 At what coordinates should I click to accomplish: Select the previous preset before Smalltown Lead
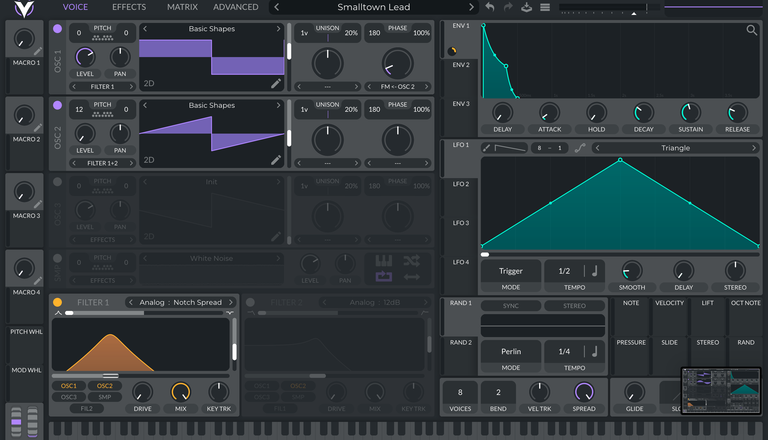tap(277, 7)
